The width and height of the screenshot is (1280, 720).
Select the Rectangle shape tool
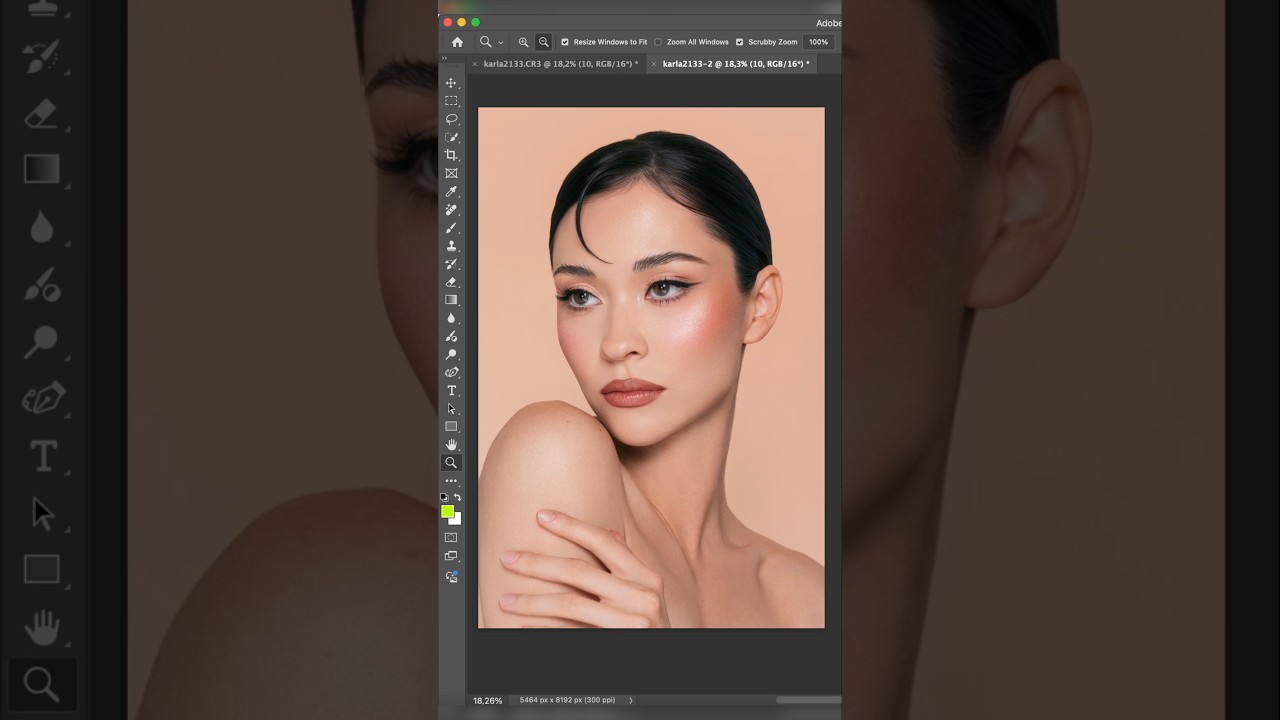click(451, 426)
